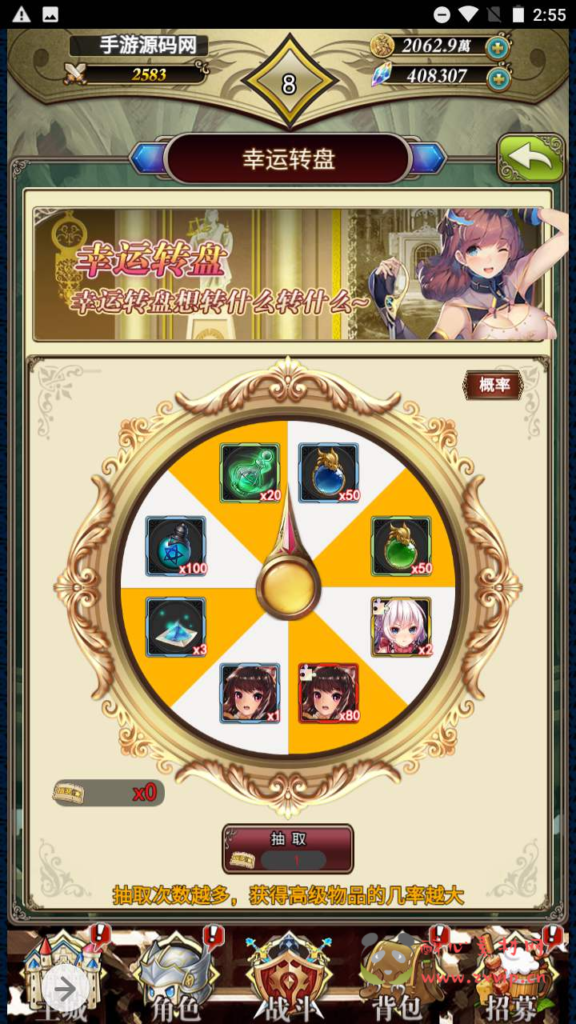Select the green orb x50 prize
Image resolution: width=576 pixels, height=1024 pixels.
point(401,546)
